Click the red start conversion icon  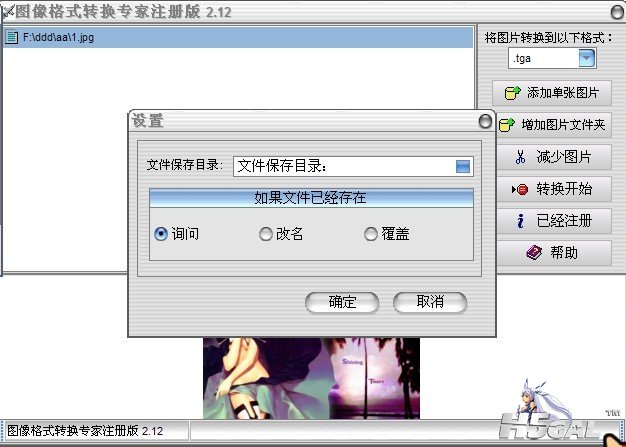tap(519, 189)
